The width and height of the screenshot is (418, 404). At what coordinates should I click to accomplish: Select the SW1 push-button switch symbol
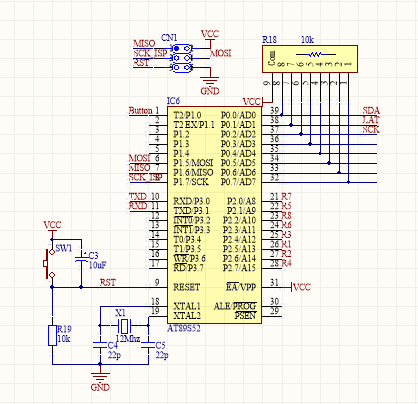point(49,263)
